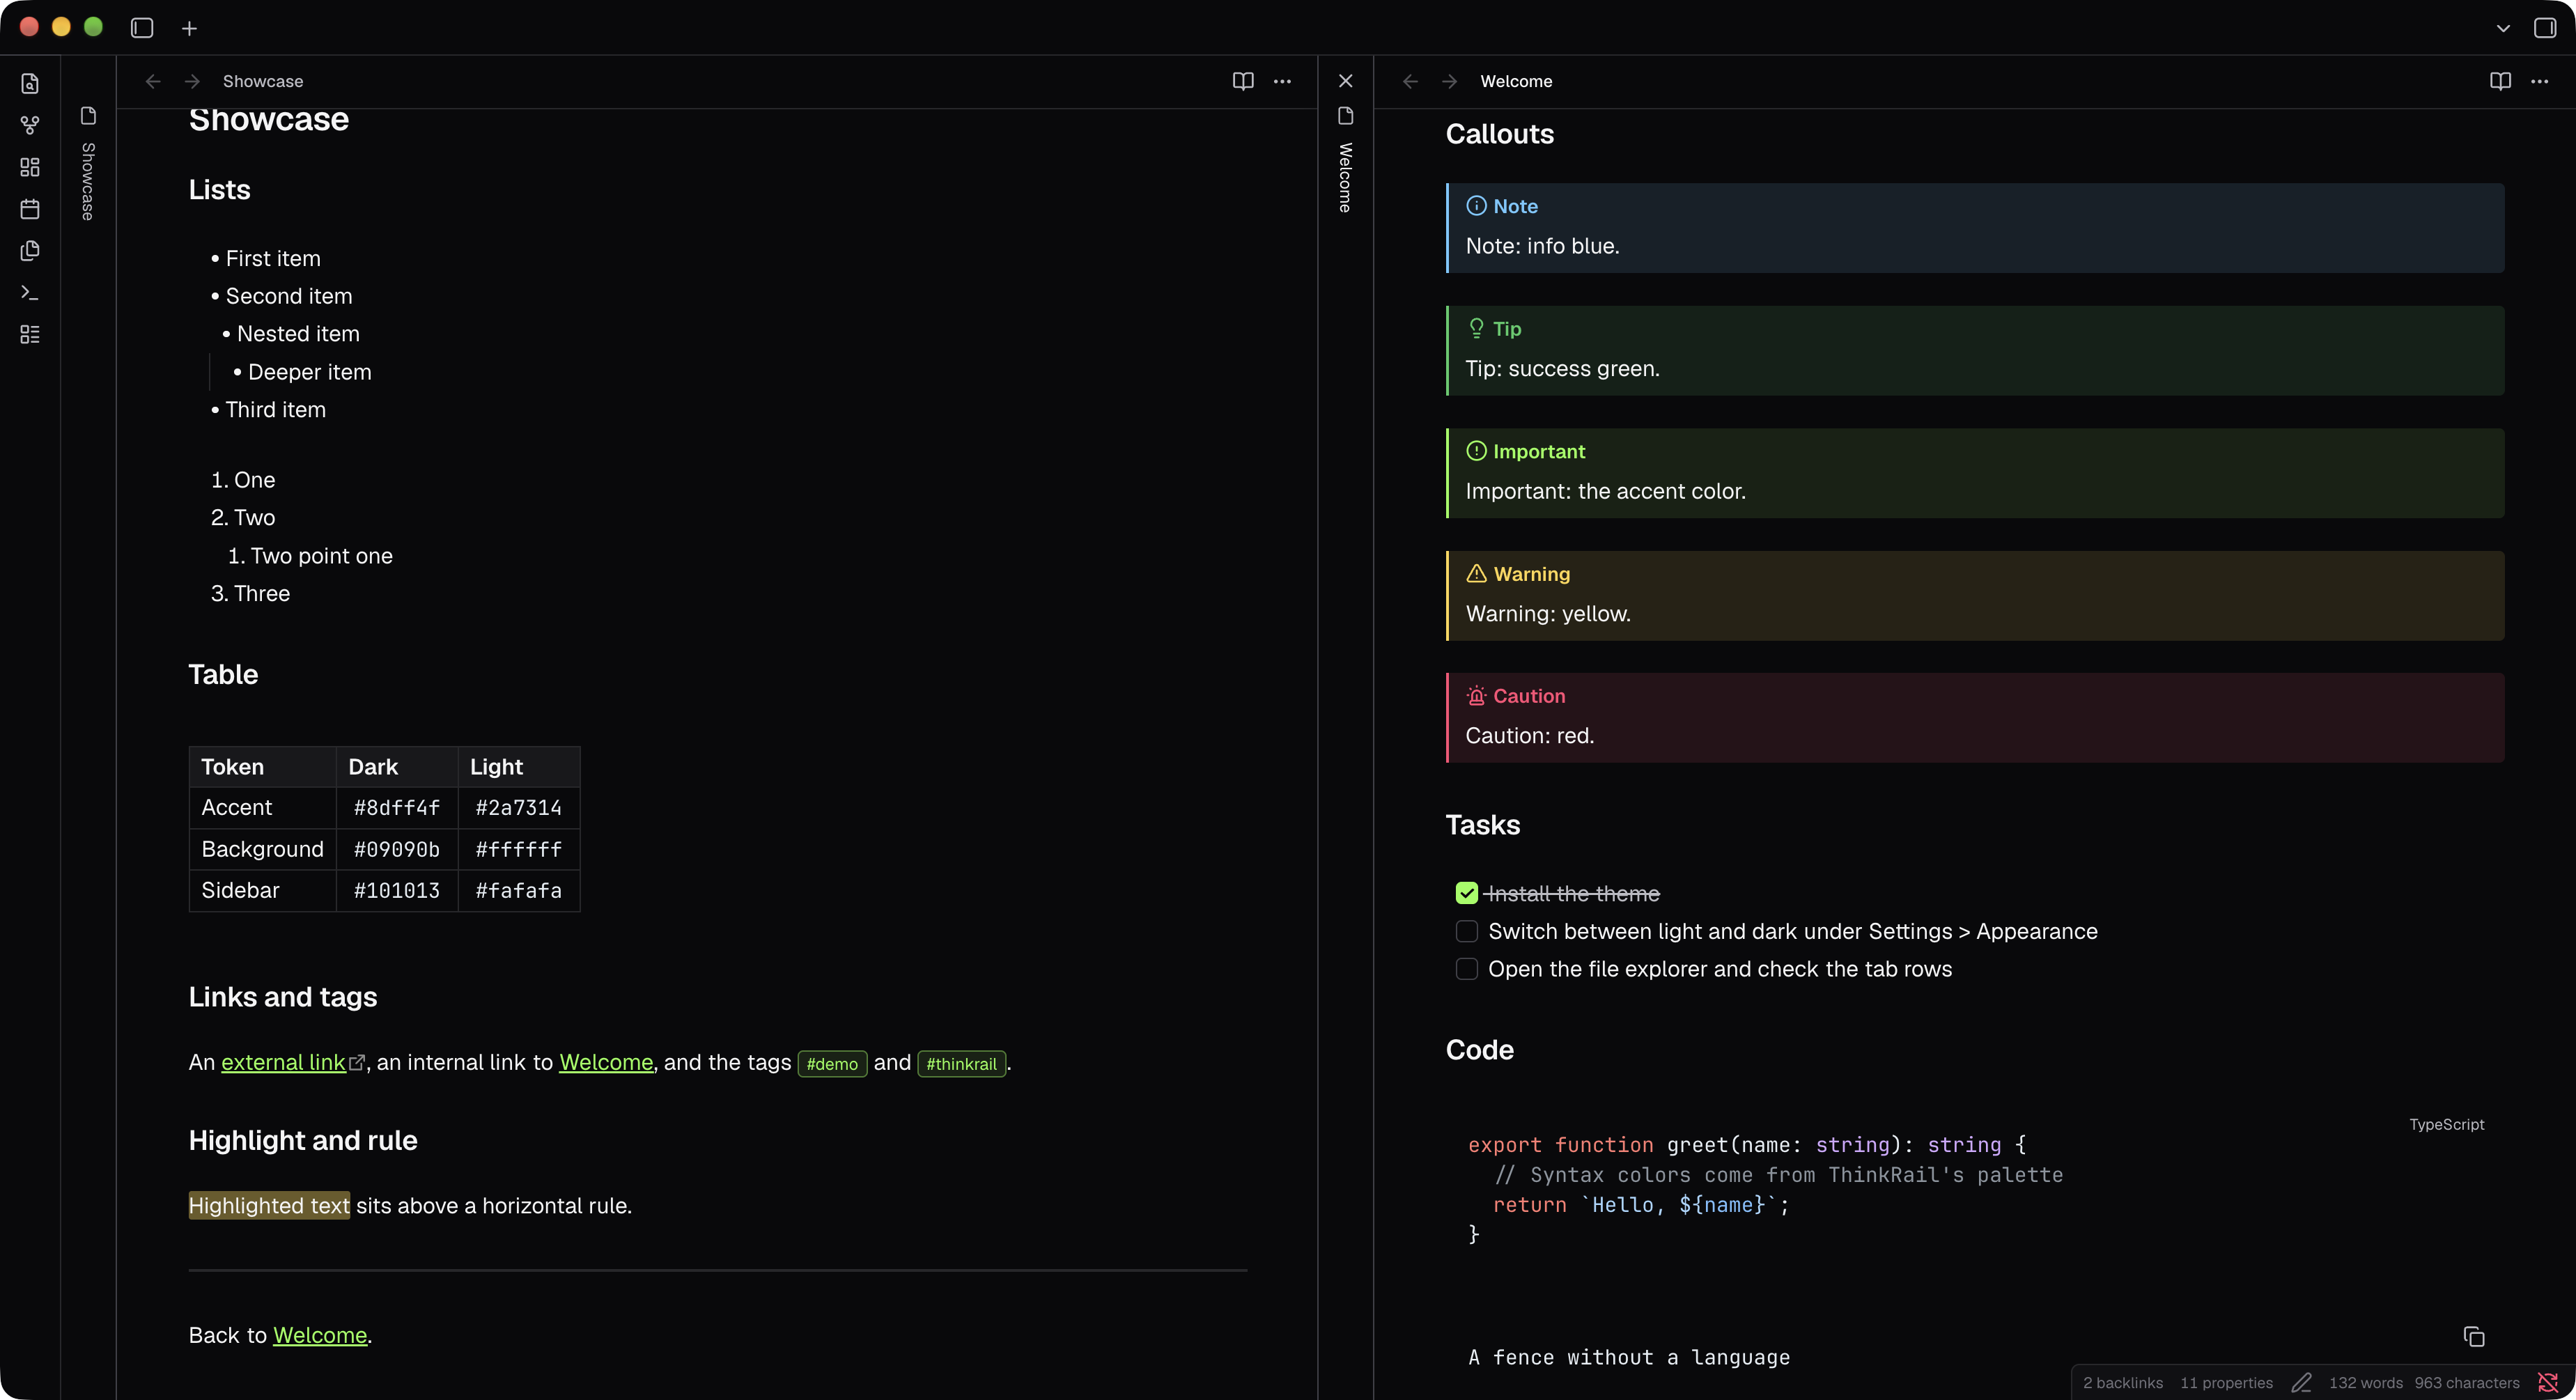
Task: Open daily note calendar icon
Action: pyautogui.click(x=30, y=209)
